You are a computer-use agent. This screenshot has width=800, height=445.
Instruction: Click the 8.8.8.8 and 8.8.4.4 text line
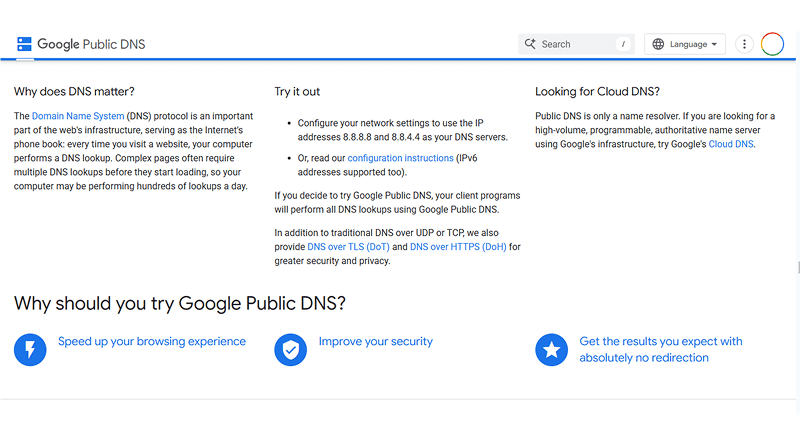[x=403, y=137]
